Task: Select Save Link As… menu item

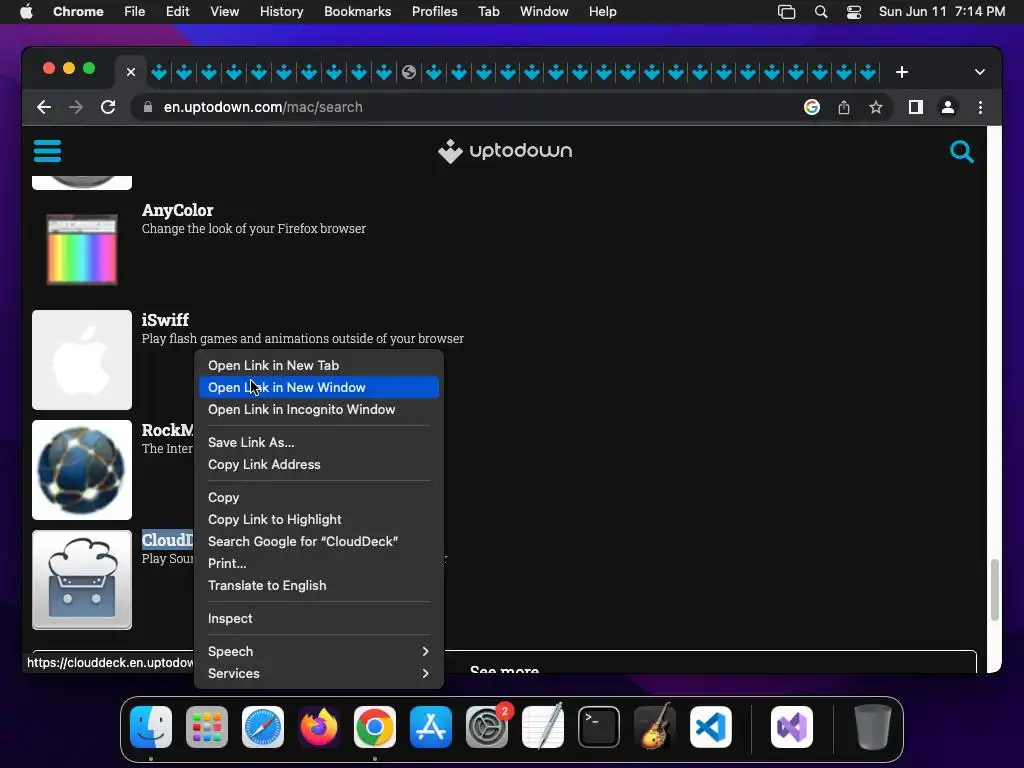Action: [x=319, y=442]
